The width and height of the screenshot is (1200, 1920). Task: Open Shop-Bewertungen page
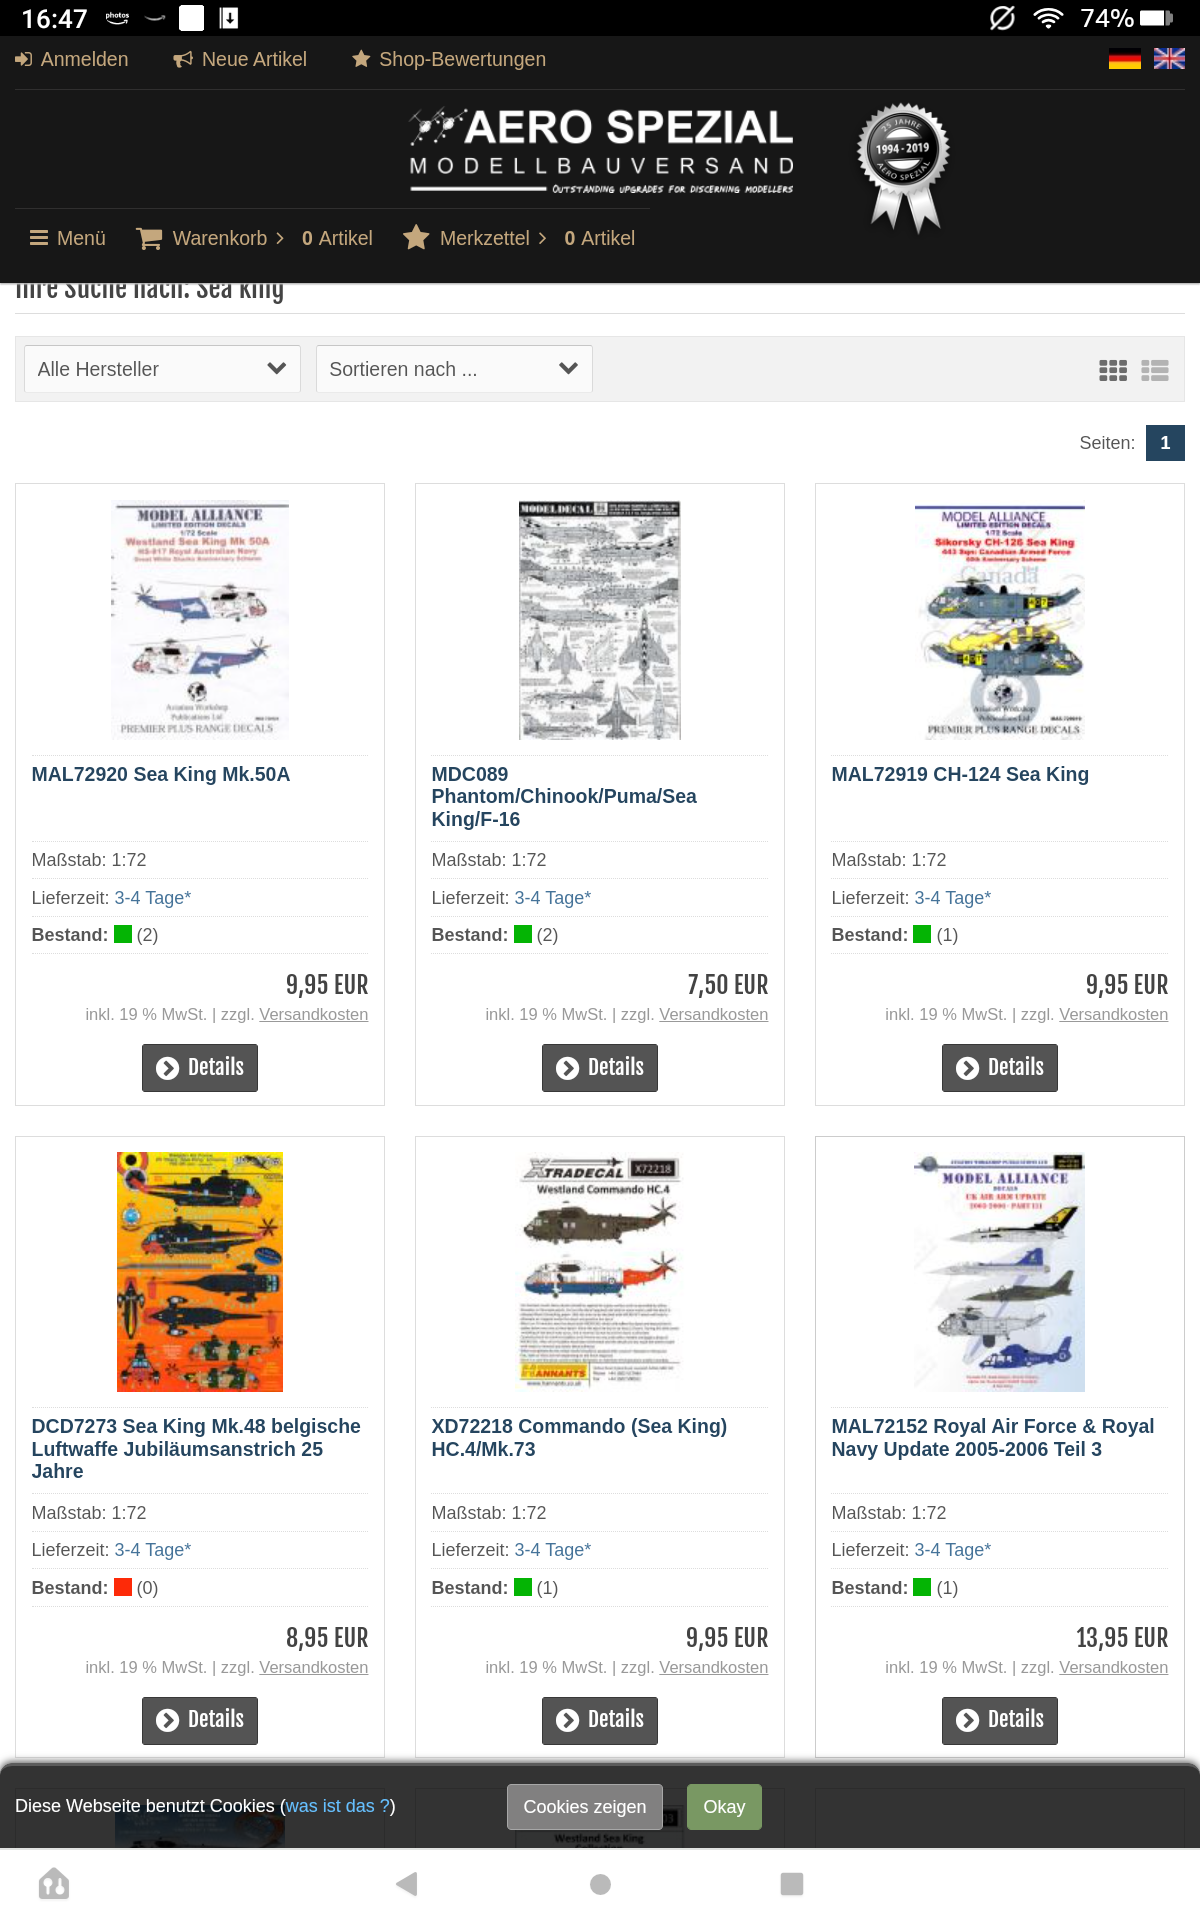[449, 59]
